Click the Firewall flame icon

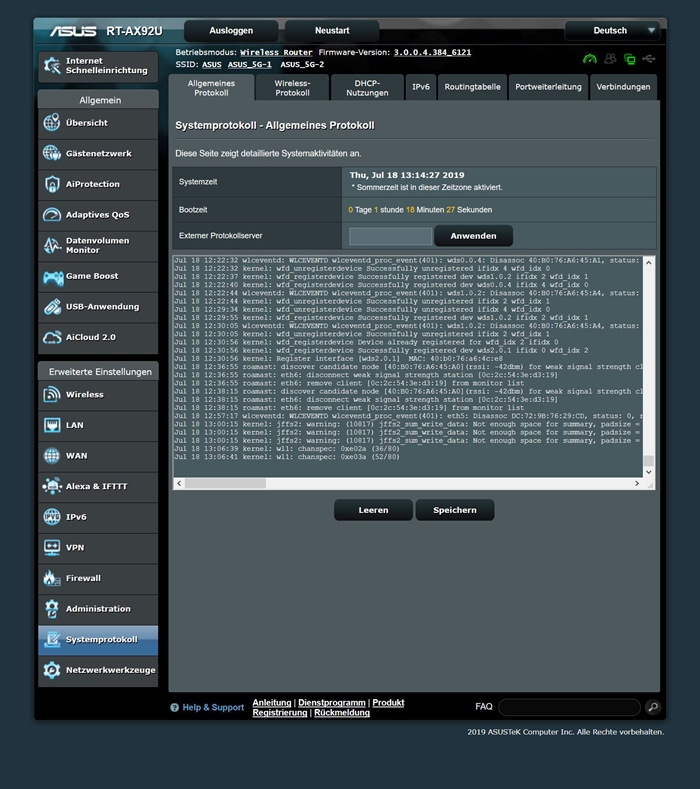coord(51,578)
